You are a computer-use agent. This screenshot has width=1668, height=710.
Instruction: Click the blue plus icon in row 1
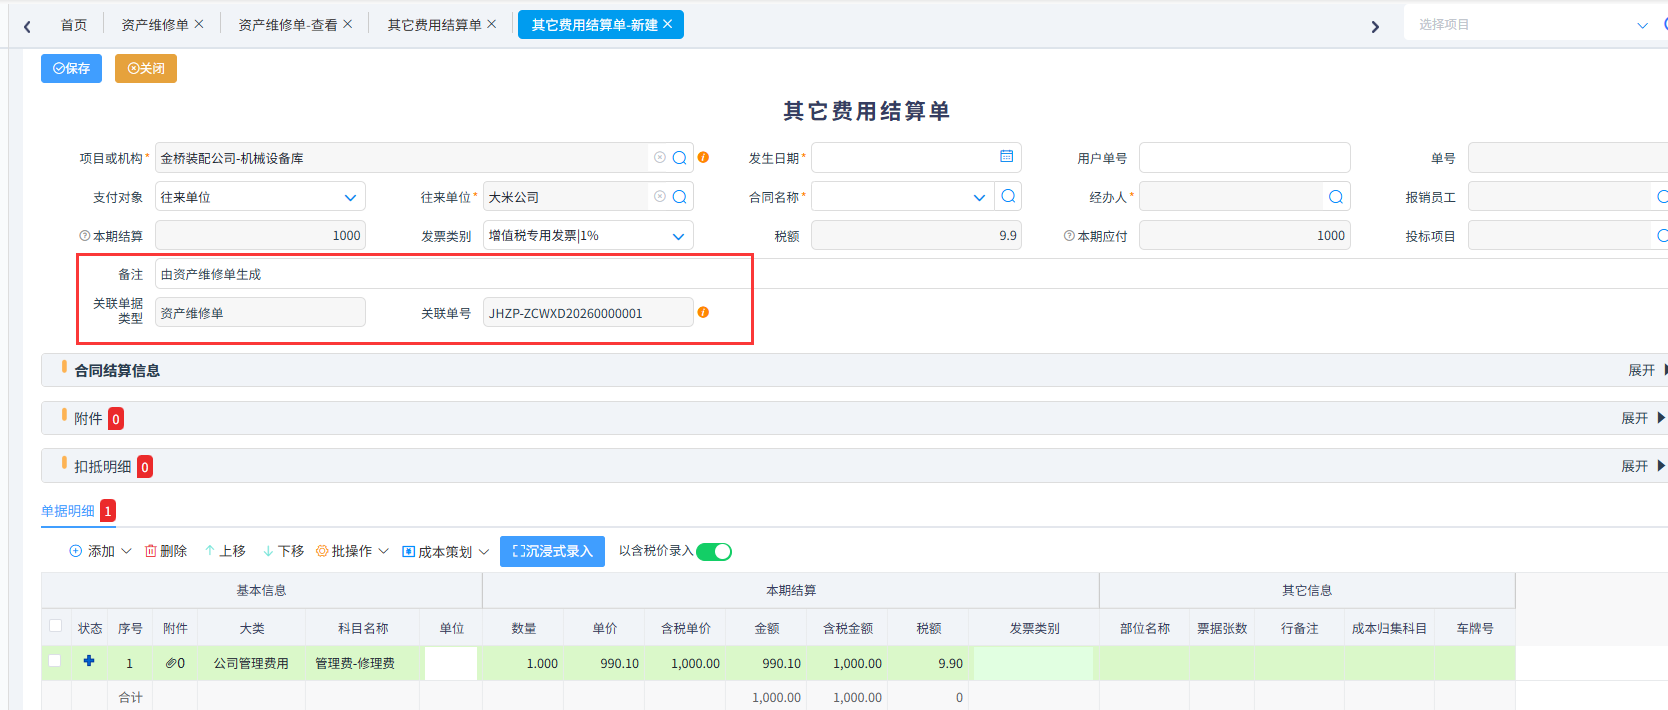(x=89, y=661)
